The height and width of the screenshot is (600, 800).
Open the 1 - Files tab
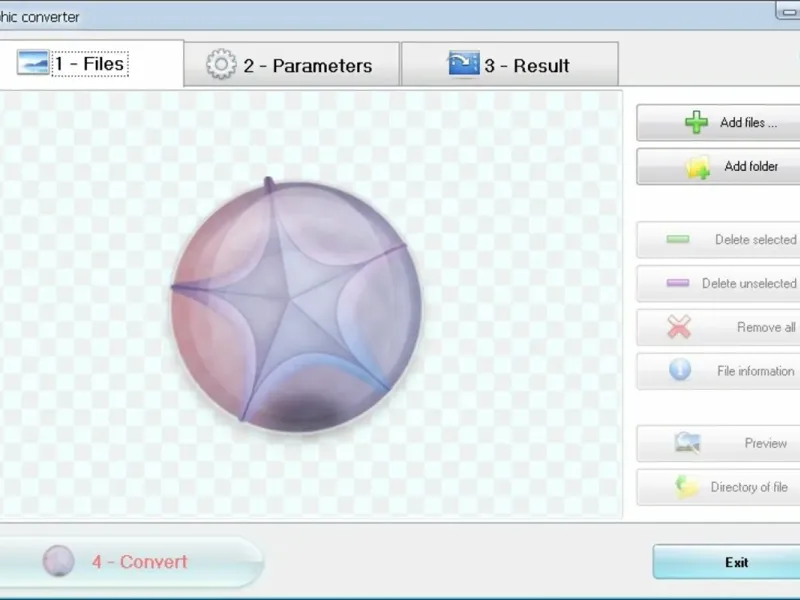(91, 63)
